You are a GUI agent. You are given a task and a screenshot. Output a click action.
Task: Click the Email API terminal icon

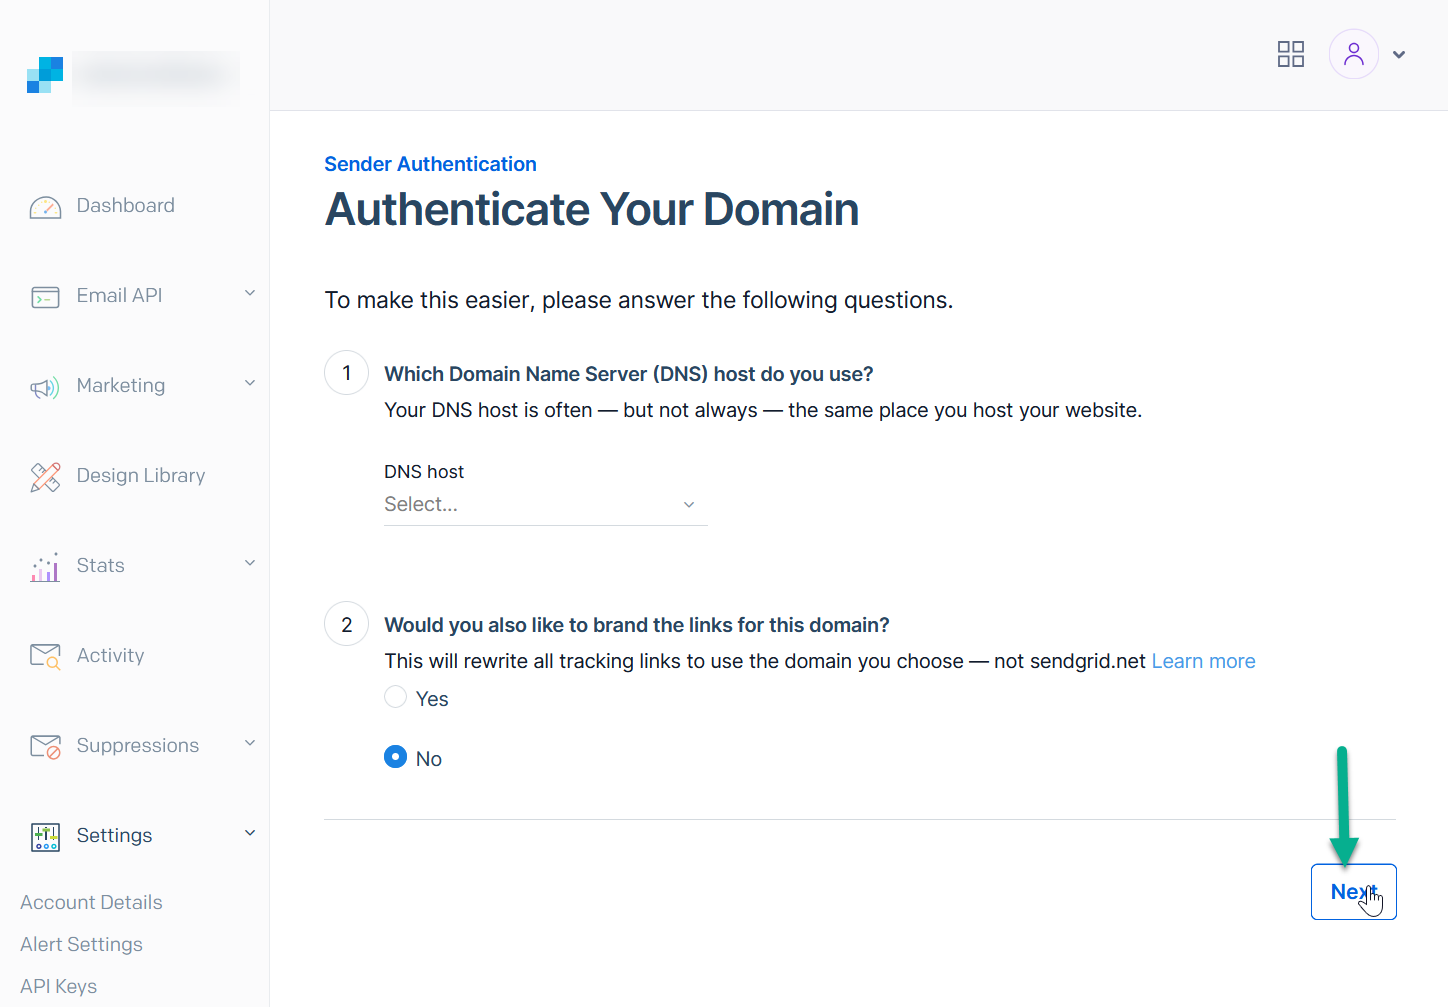click(45, 297)
